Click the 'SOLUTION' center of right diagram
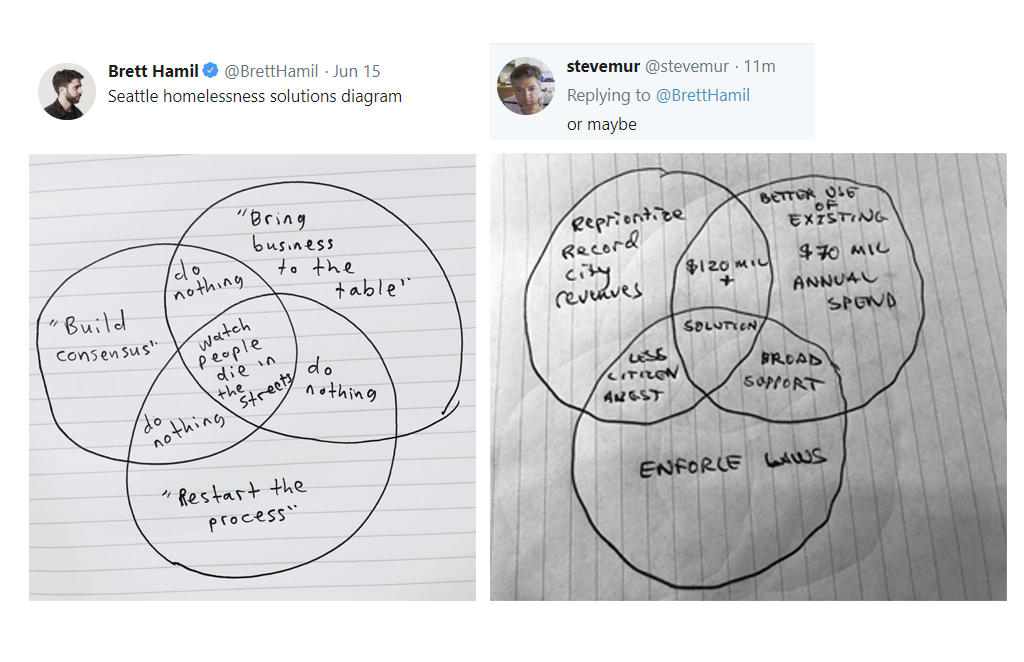1024x662 pixels. (718, 327)
